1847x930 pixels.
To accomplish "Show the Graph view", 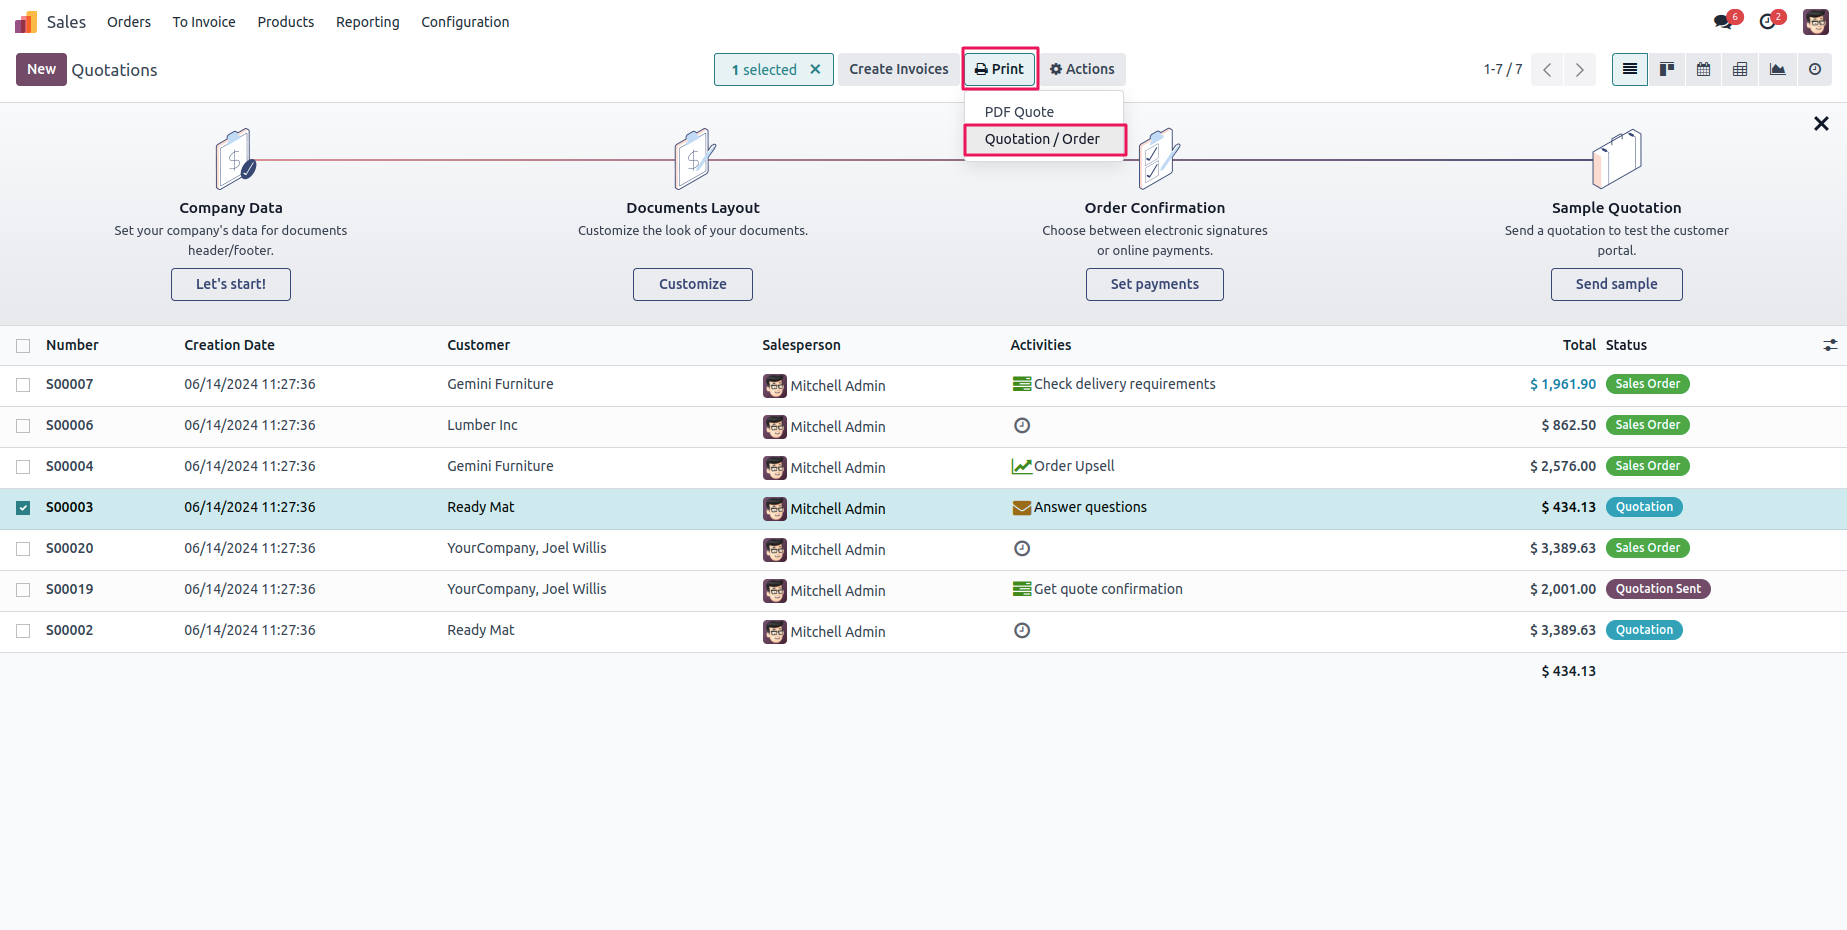I will point(1777,69).
